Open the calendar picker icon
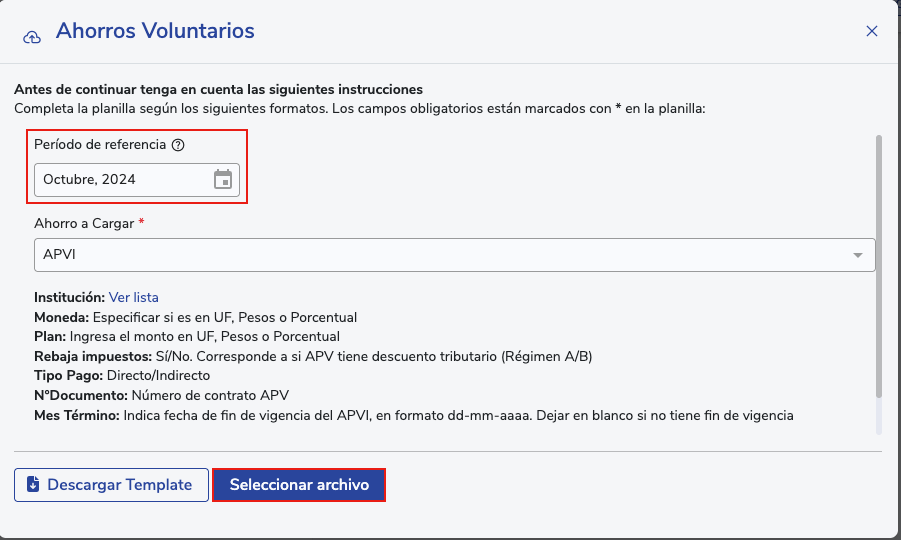The height and width of the screenshot is (540, 901). click(x=223, y=179)
